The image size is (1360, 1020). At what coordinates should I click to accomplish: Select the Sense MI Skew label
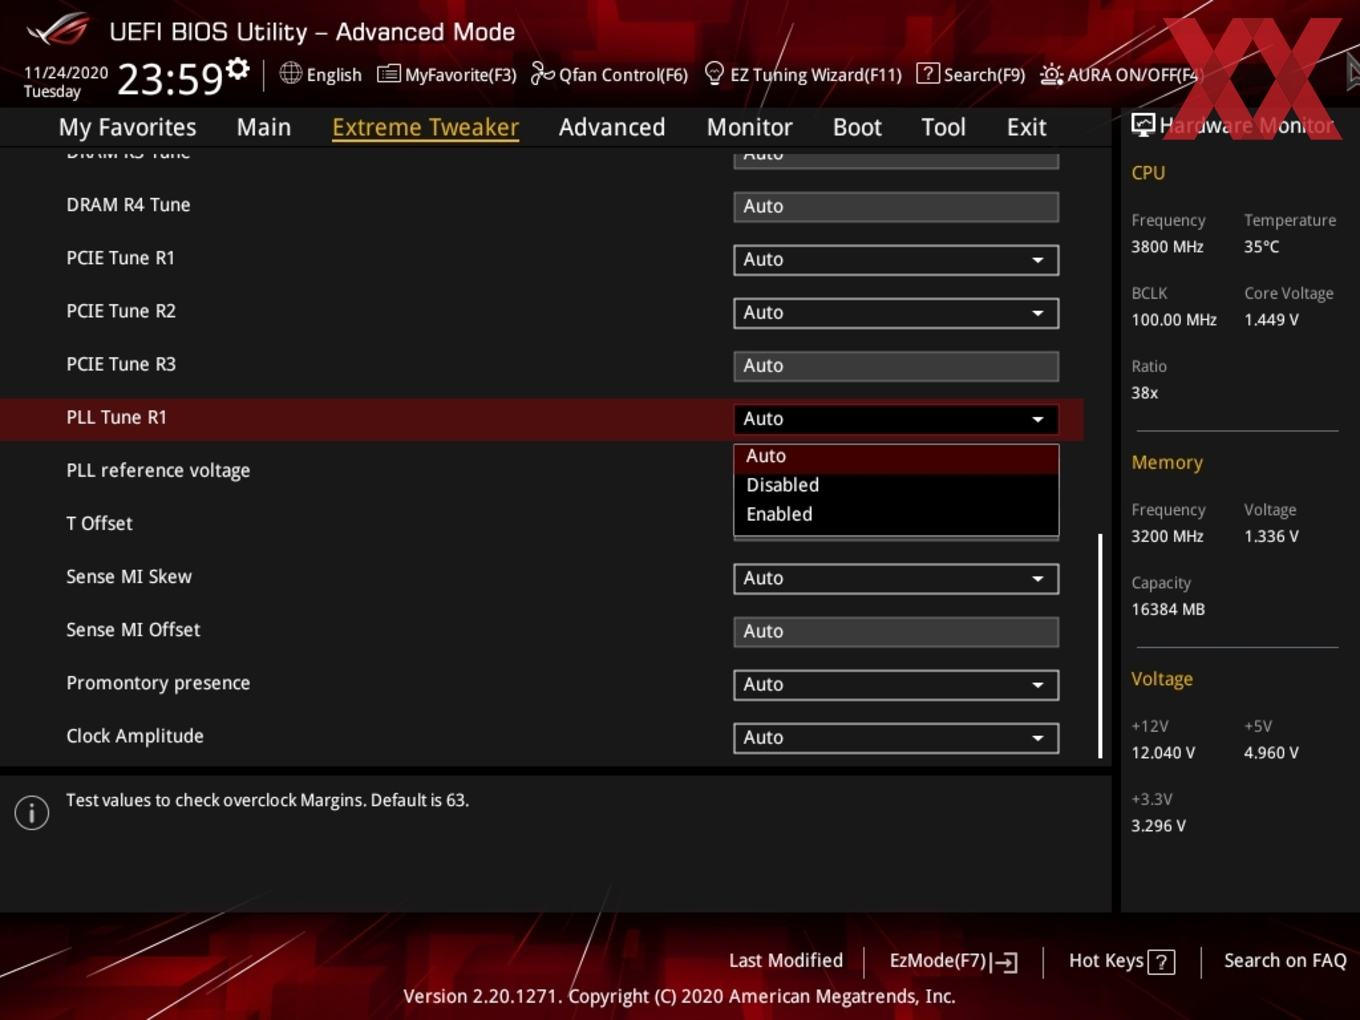(x=129, y=577)
